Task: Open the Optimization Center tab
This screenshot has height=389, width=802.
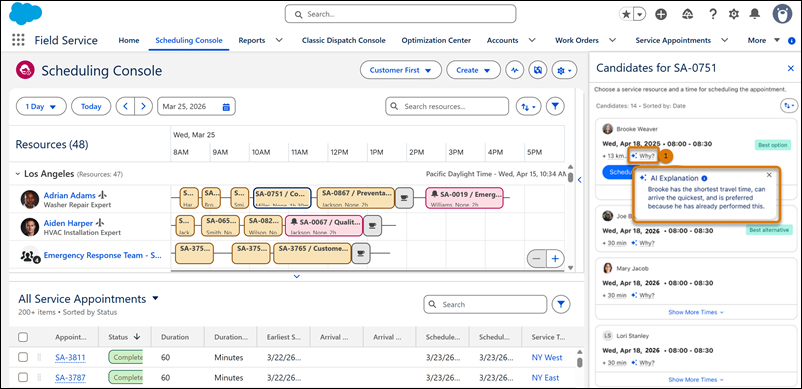Action: pos(436,40)
